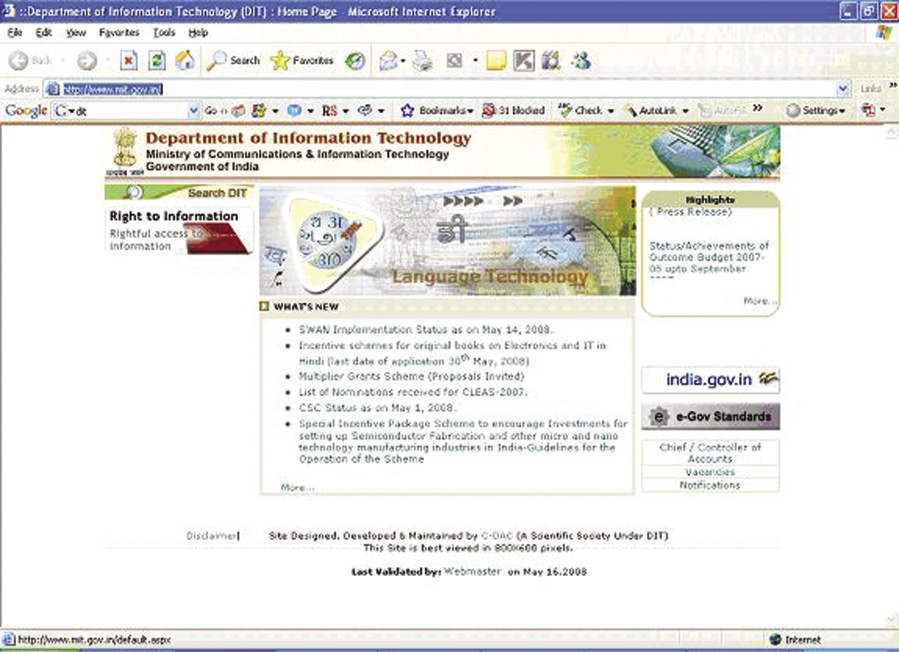Click the gray Edit icon after printer
Screen dimensions: 899x652
coord(454,60)
